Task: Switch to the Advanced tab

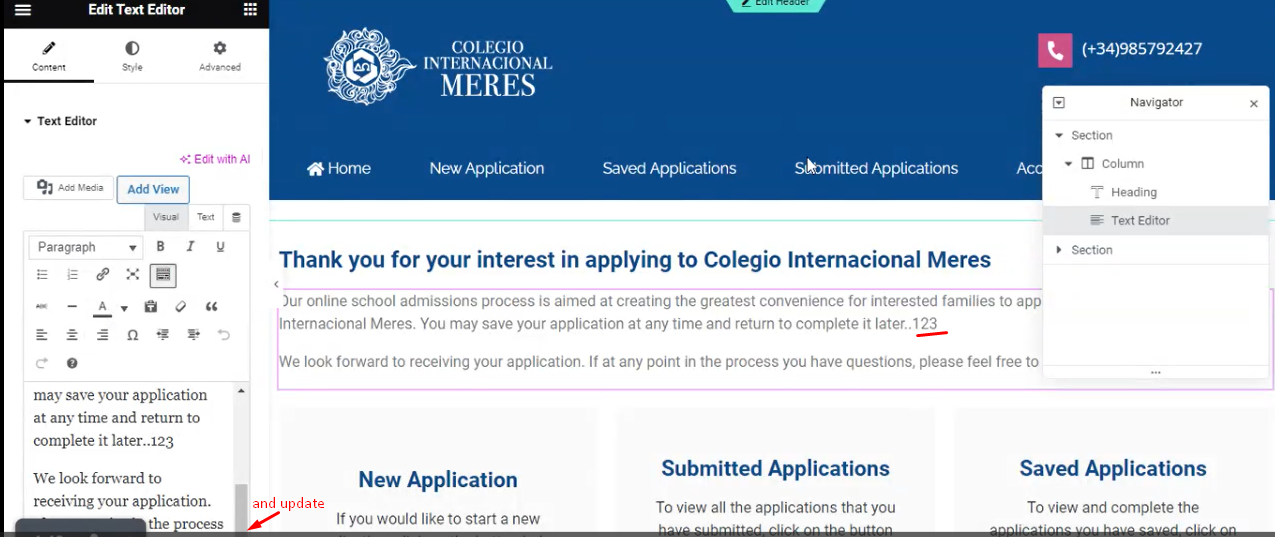Action: pyautogui.click(x=220, y=56)
